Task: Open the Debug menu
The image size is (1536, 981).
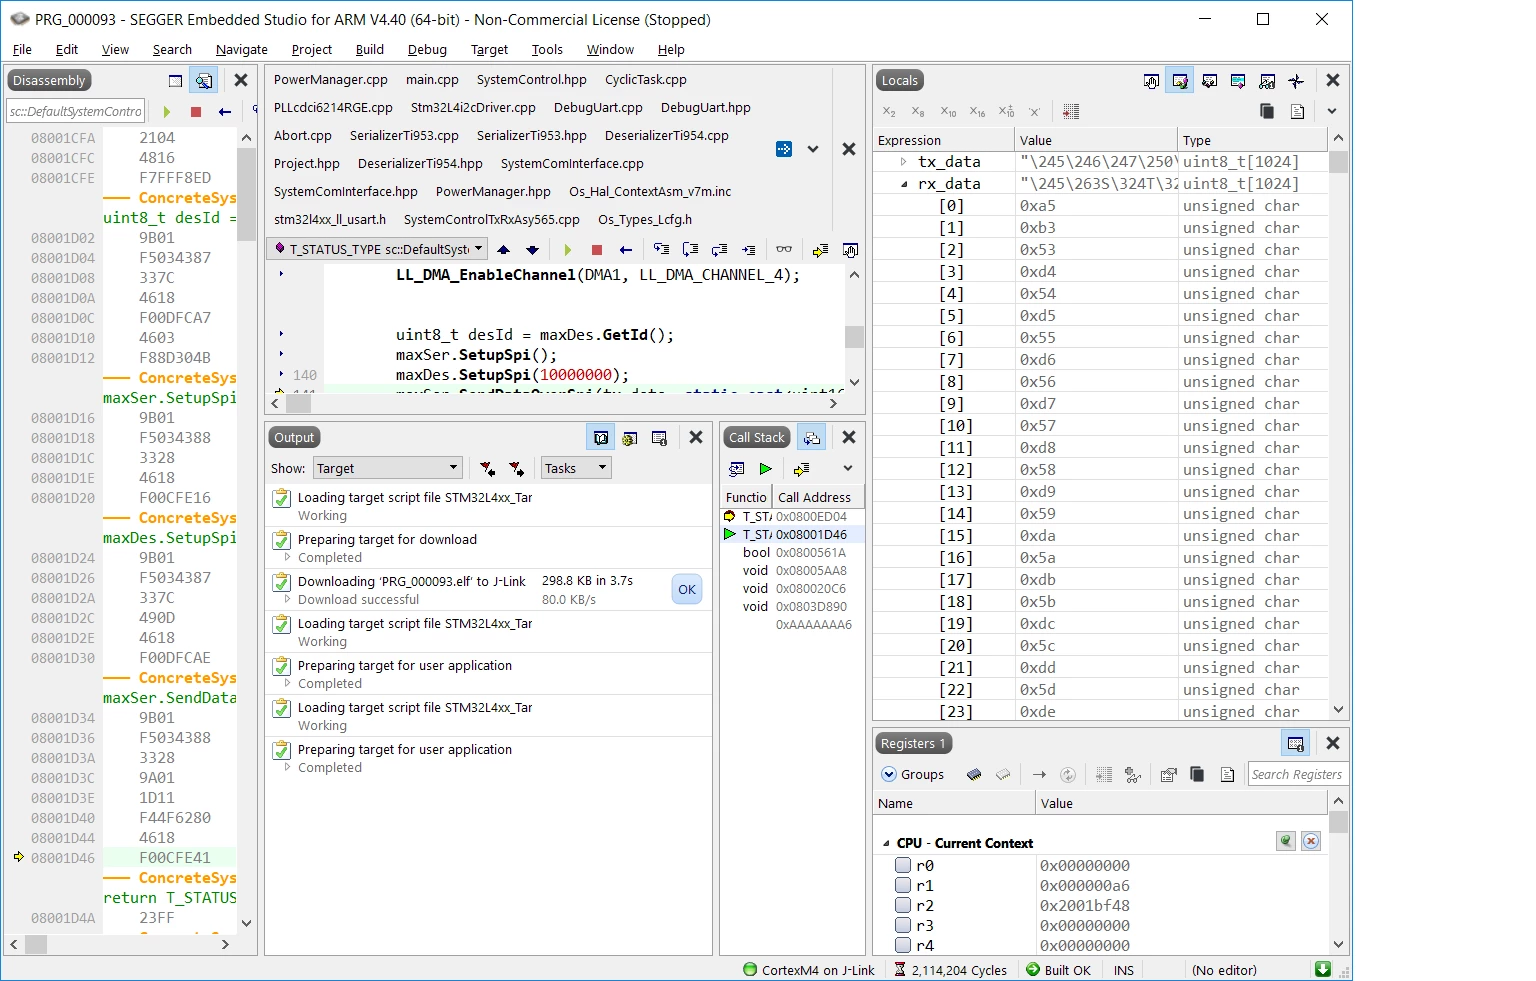Action: [x=427, y=49]
